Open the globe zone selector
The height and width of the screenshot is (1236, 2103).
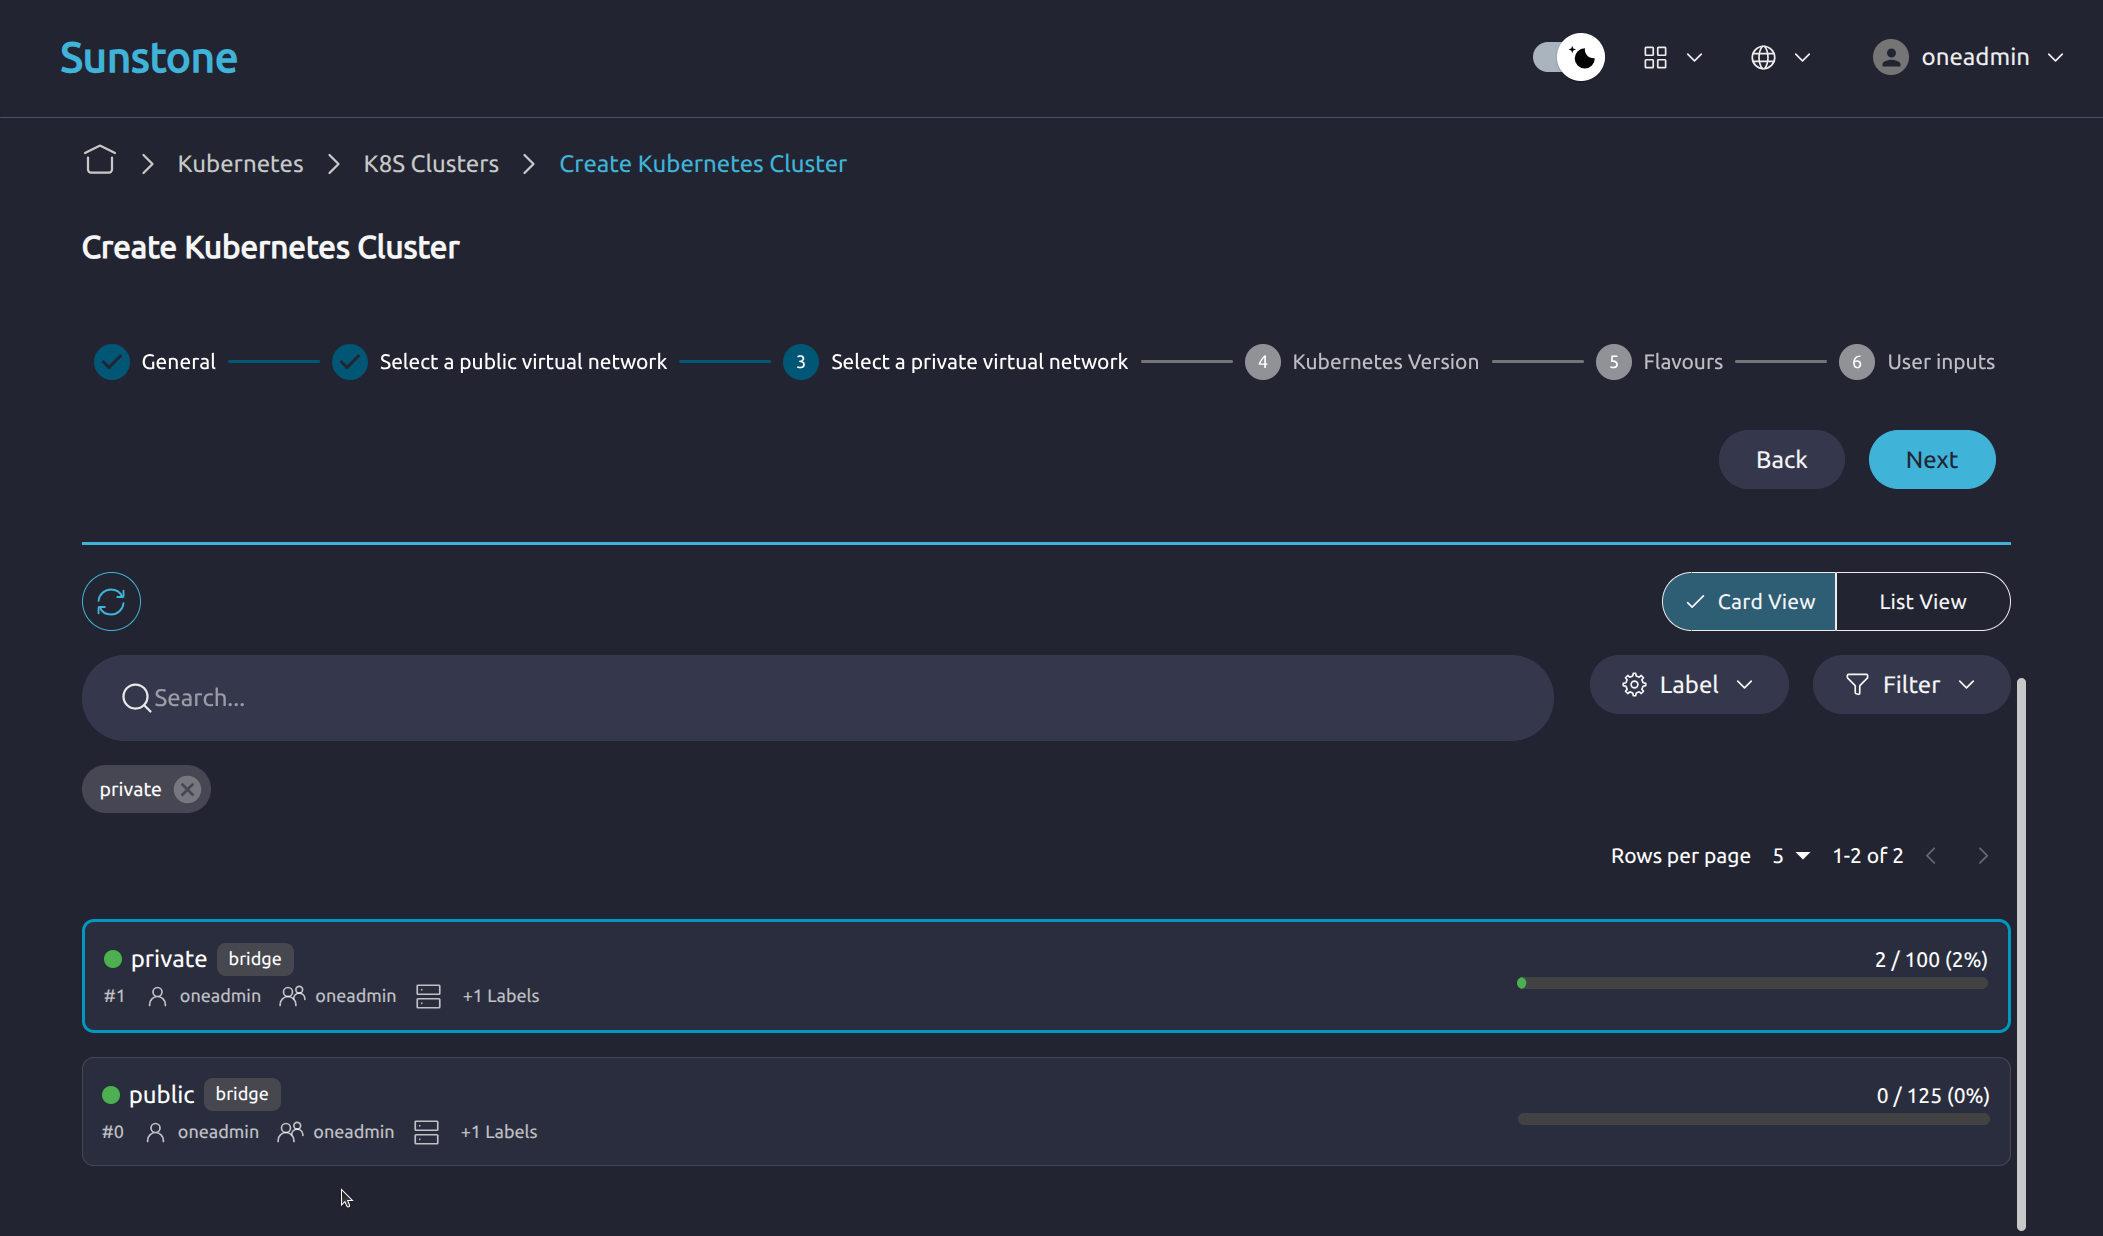point(1763,57)
